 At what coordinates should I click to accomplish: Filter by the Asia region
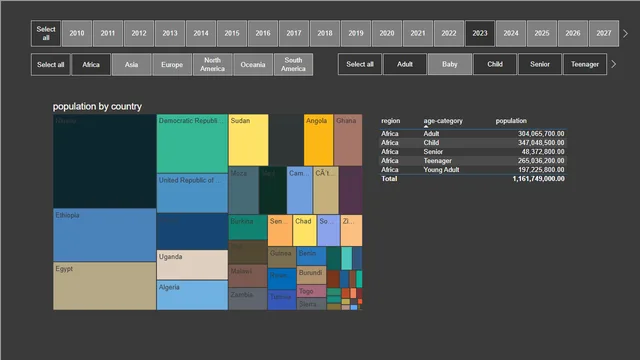click(131, 64)
